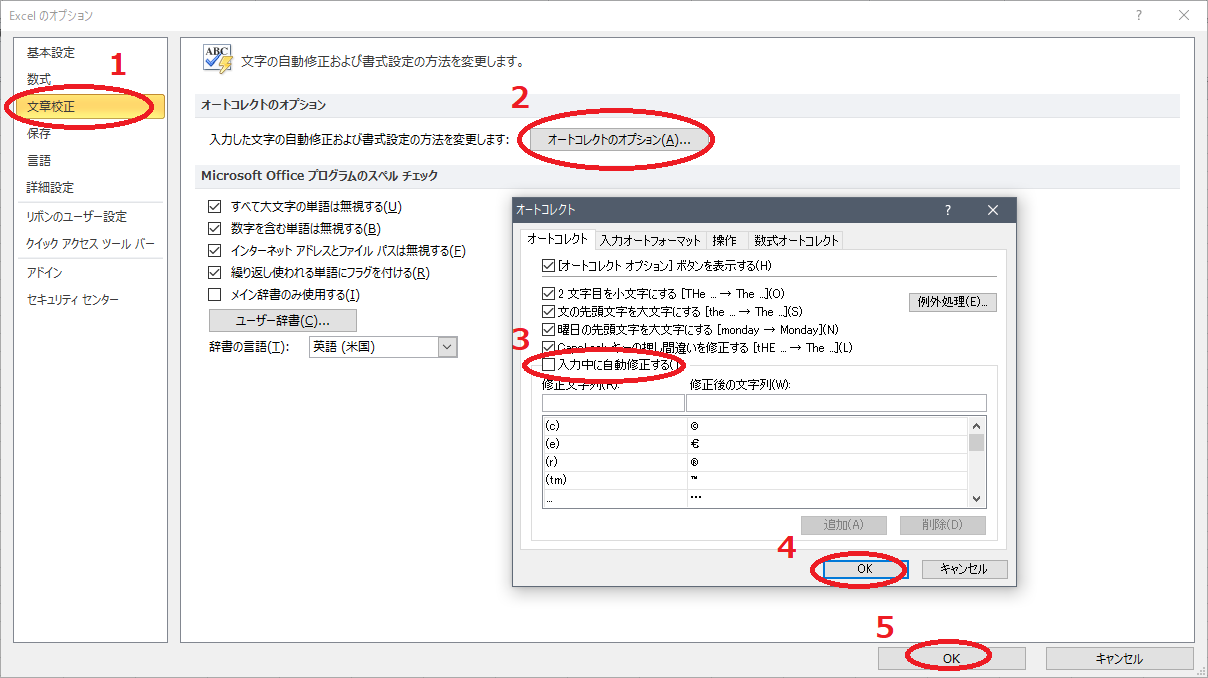Toggle 文の先頭文字を大文字にする checkbox
Screen dimensions: 1208x678
(547, 312)
